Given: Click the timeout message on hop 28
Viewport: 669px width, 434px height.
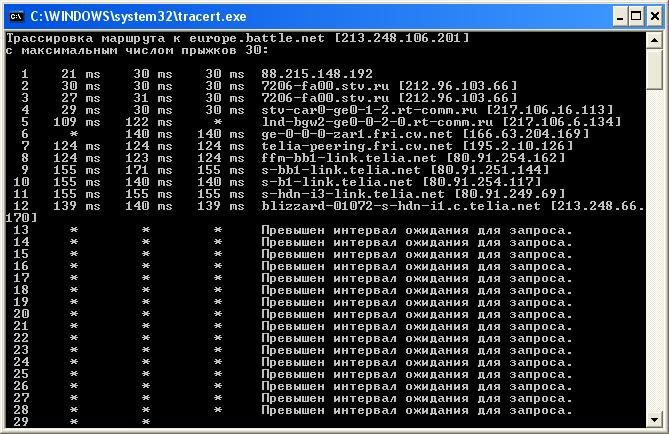Looking at the screenshot, I should point(417,409).
